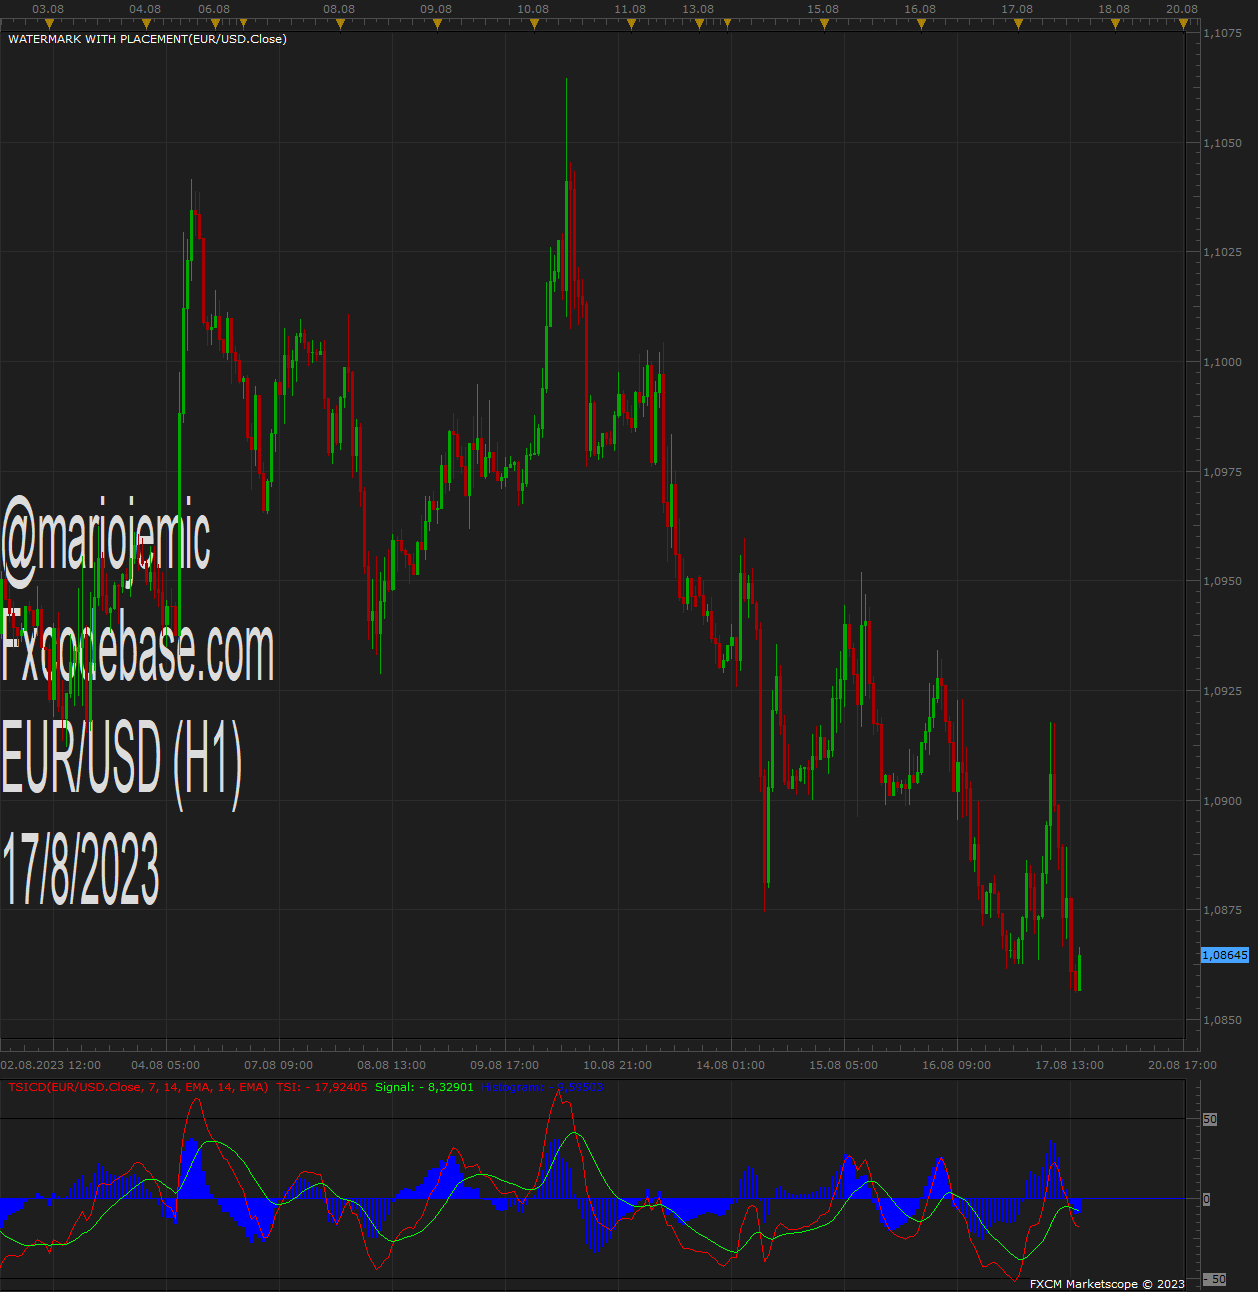The height and width of the screenshot is (1292, 1258).
Task: Click the 20.08 17:00 time axis label
Action: pos(1183,1065)
